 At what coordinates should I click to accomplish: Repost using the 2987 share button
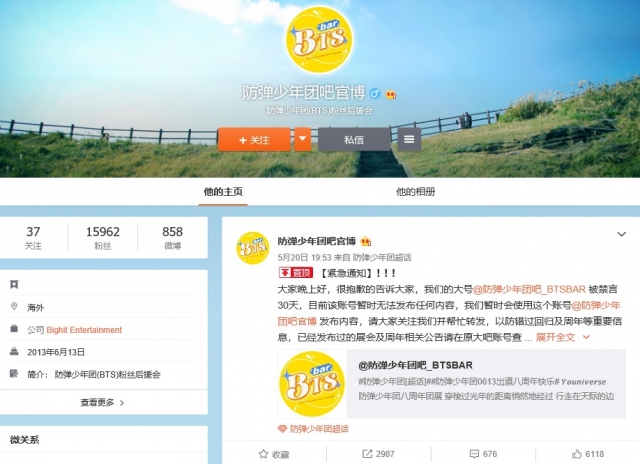tap(378, 454)
